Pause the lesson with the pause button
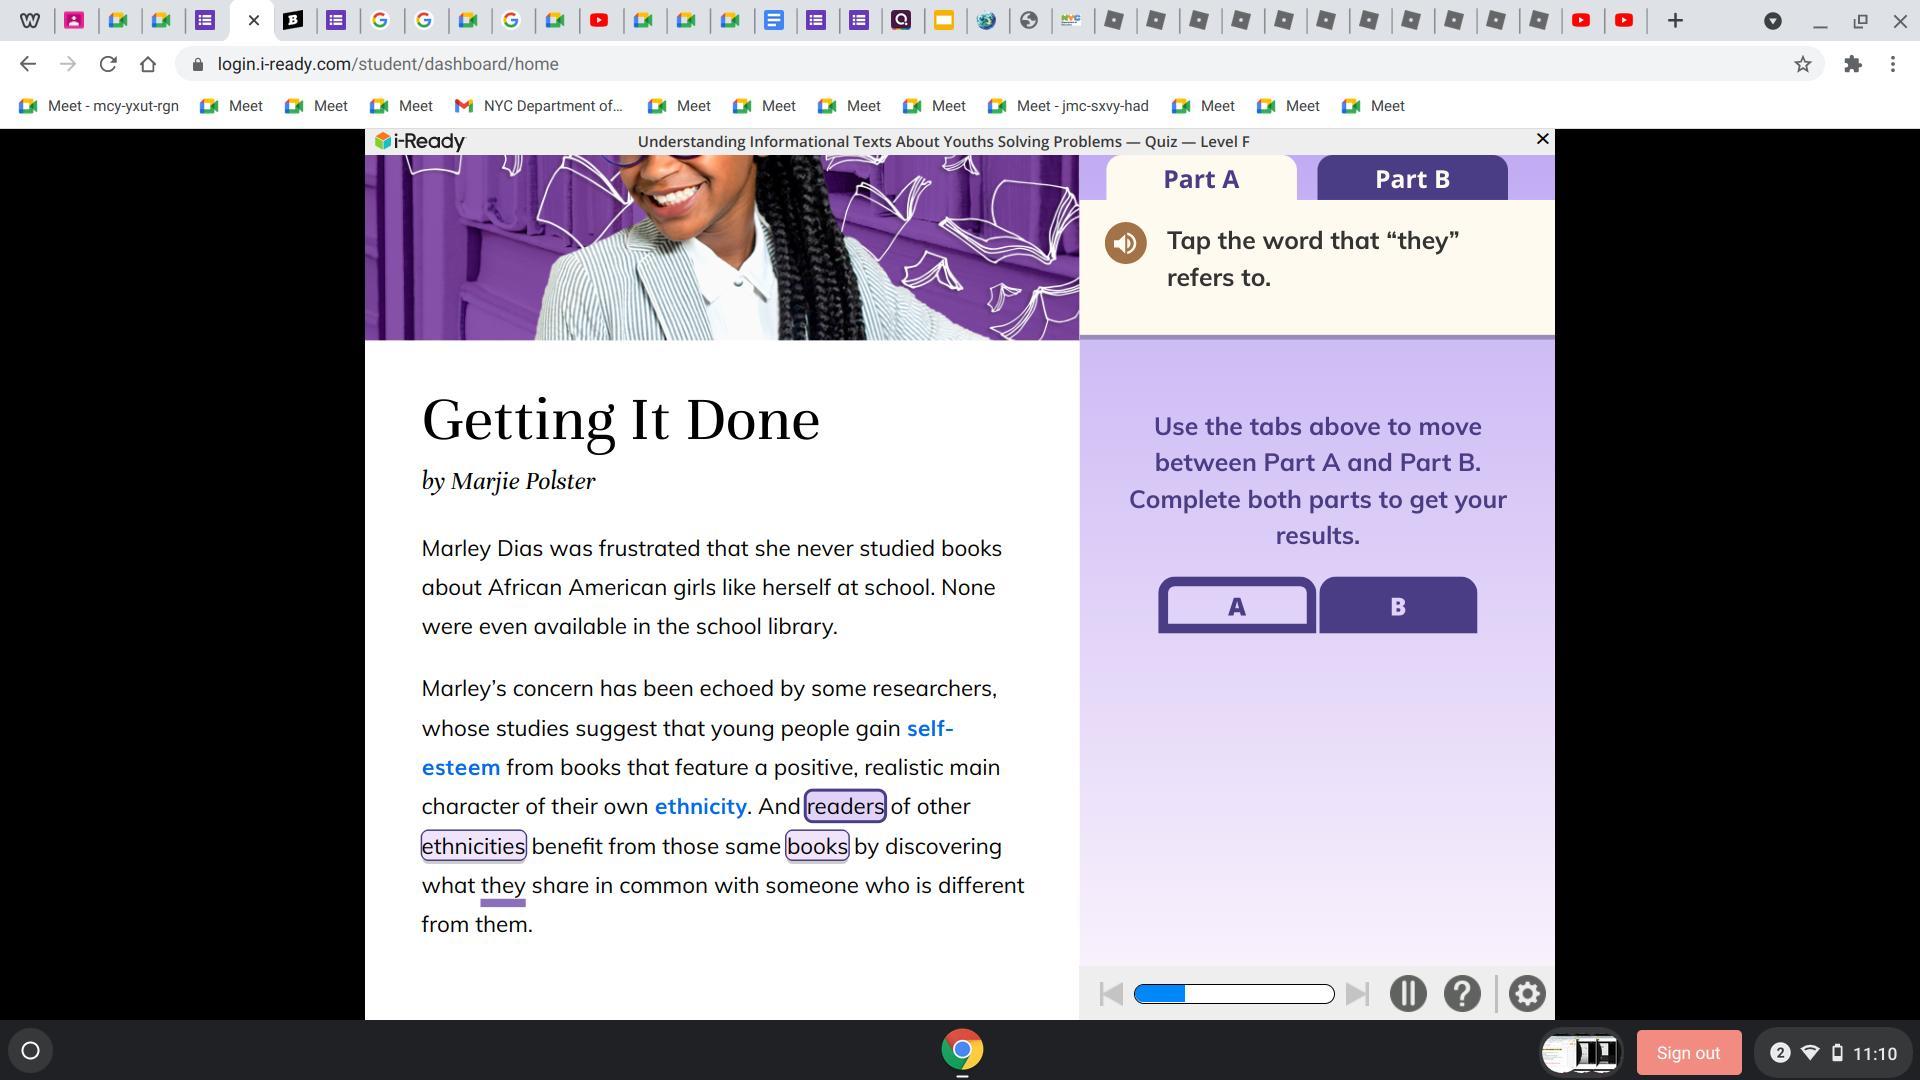Image resolution: width=1920 pixels, height=1080 pixels. (1407, 994)
